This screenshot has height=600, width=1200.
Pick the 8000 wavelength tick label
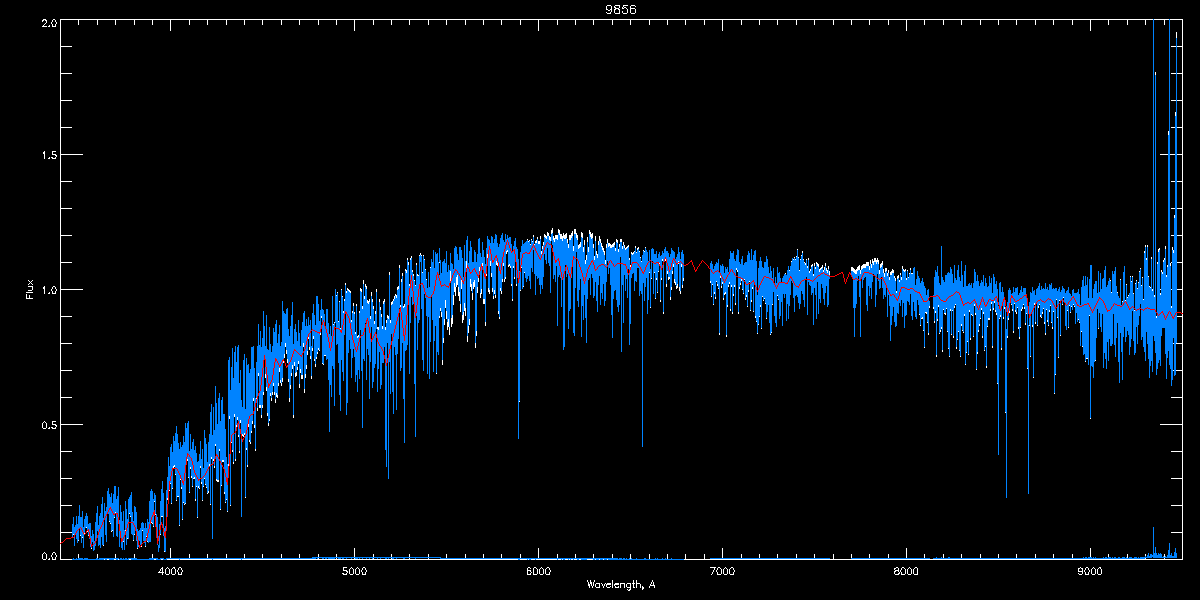point(906,571)
